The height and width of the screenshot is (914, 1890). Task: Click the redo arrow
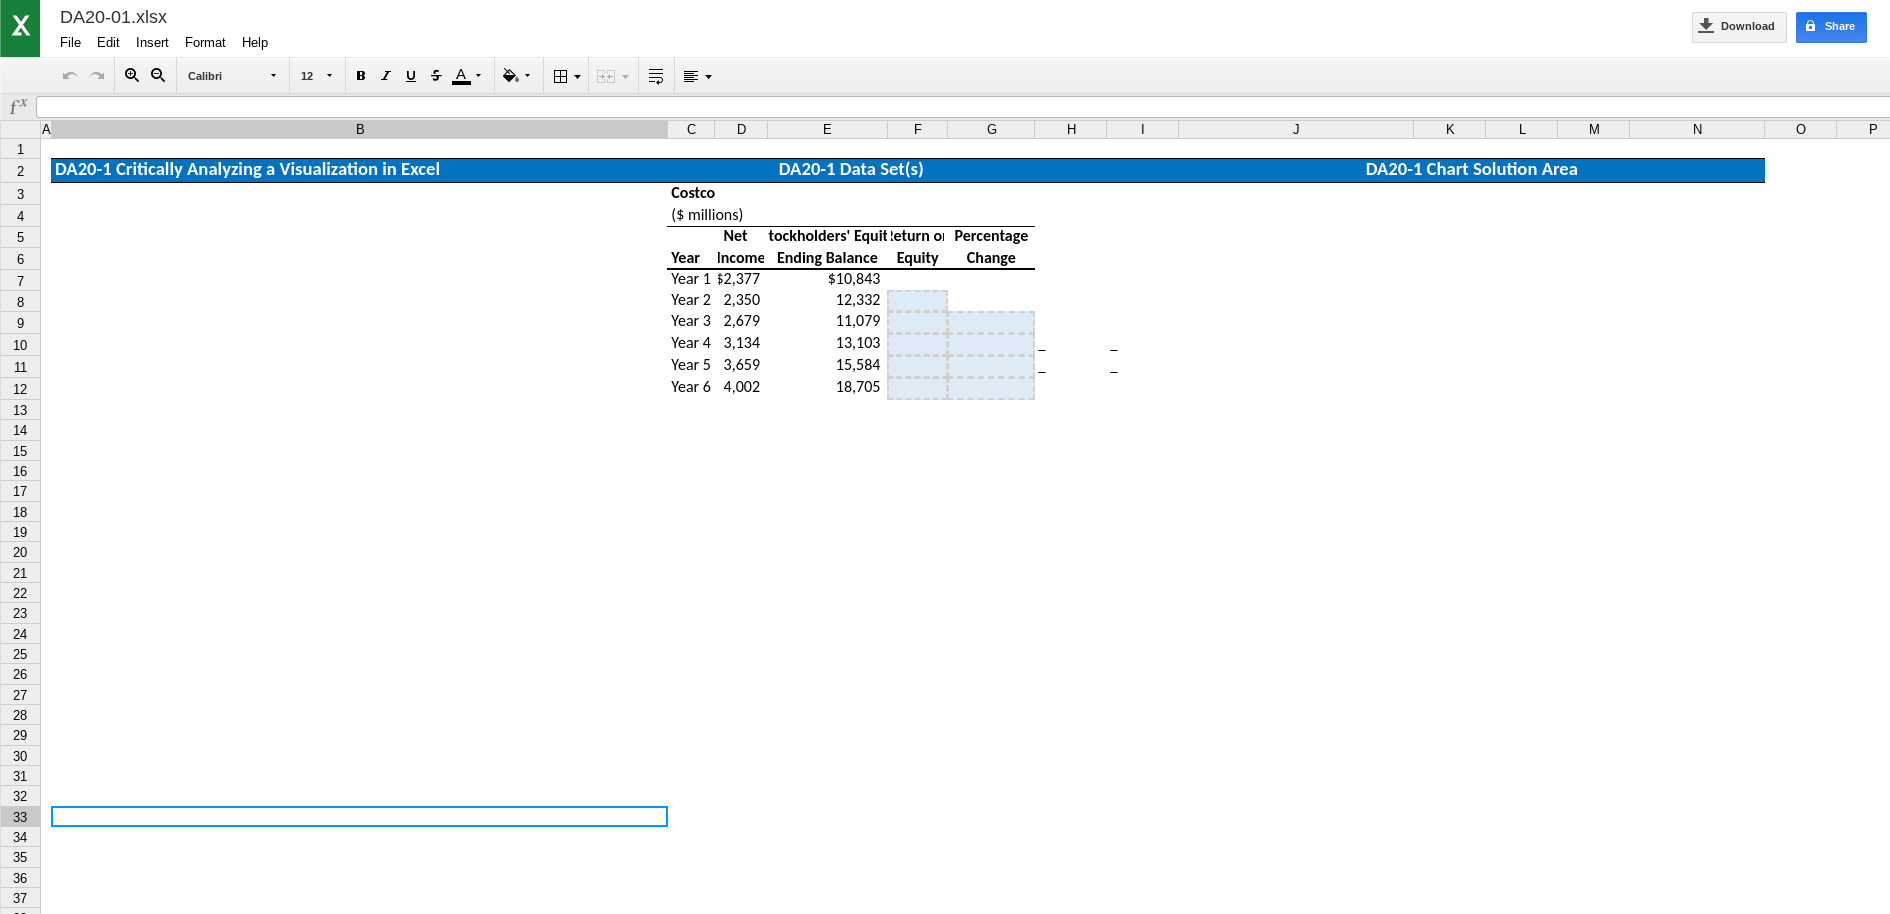(x=97, y=75)
